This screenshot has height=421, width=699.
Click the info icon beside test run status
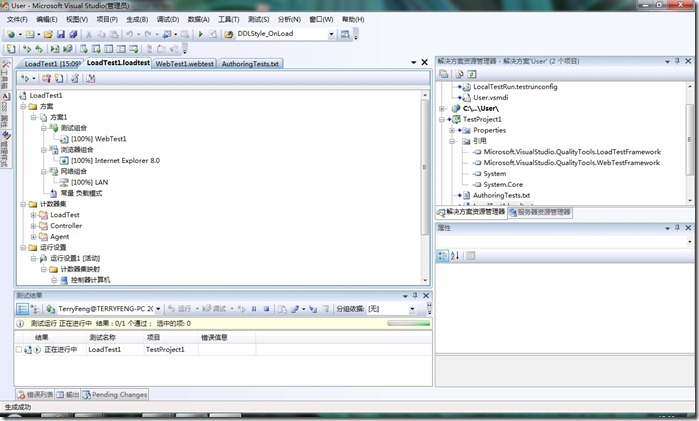[20, 323]
